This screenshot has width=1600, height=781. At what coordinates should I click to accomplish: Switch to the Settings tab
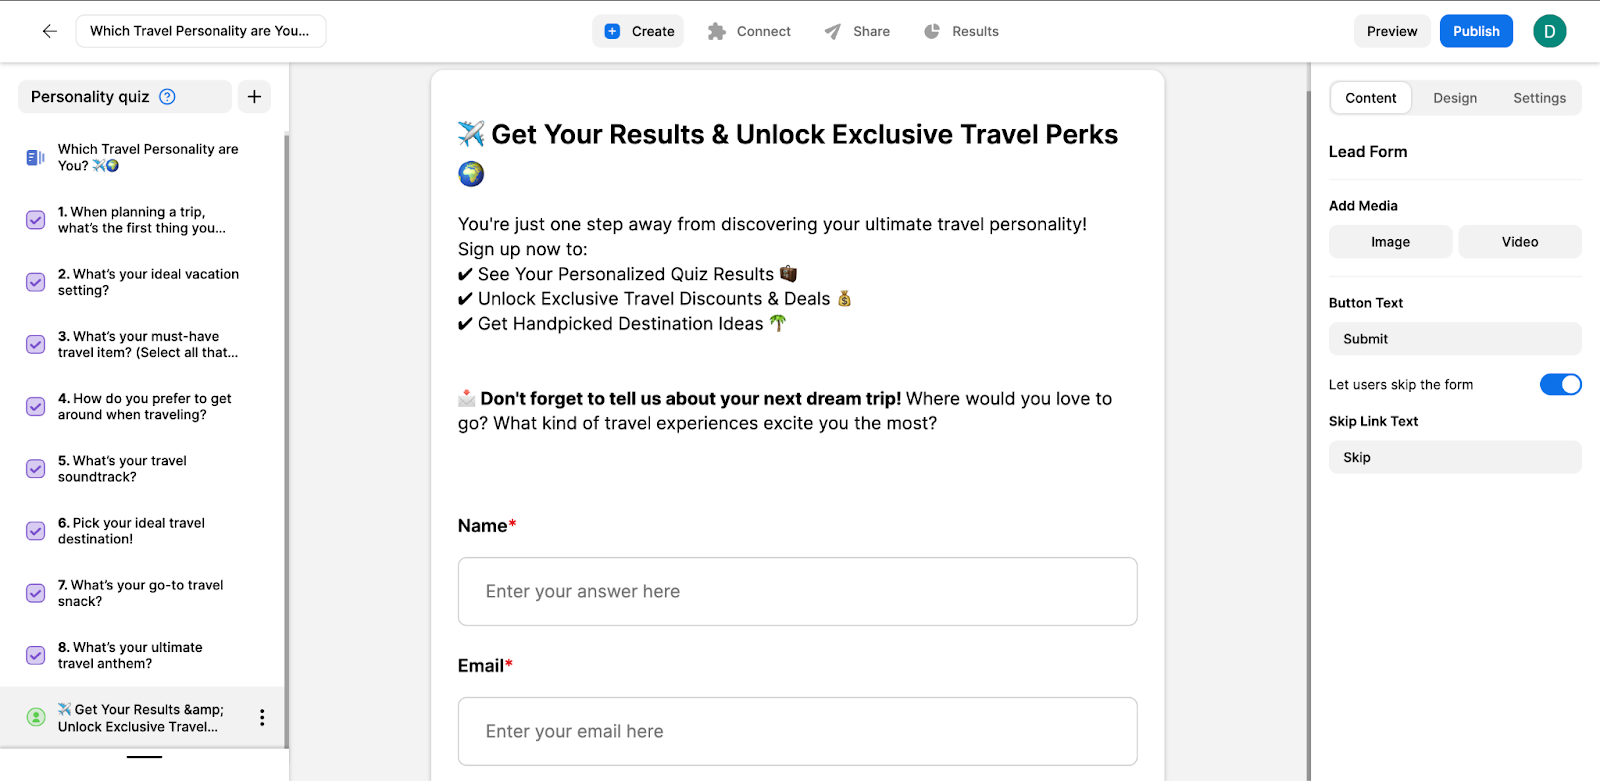click(x=1538, y=97)
